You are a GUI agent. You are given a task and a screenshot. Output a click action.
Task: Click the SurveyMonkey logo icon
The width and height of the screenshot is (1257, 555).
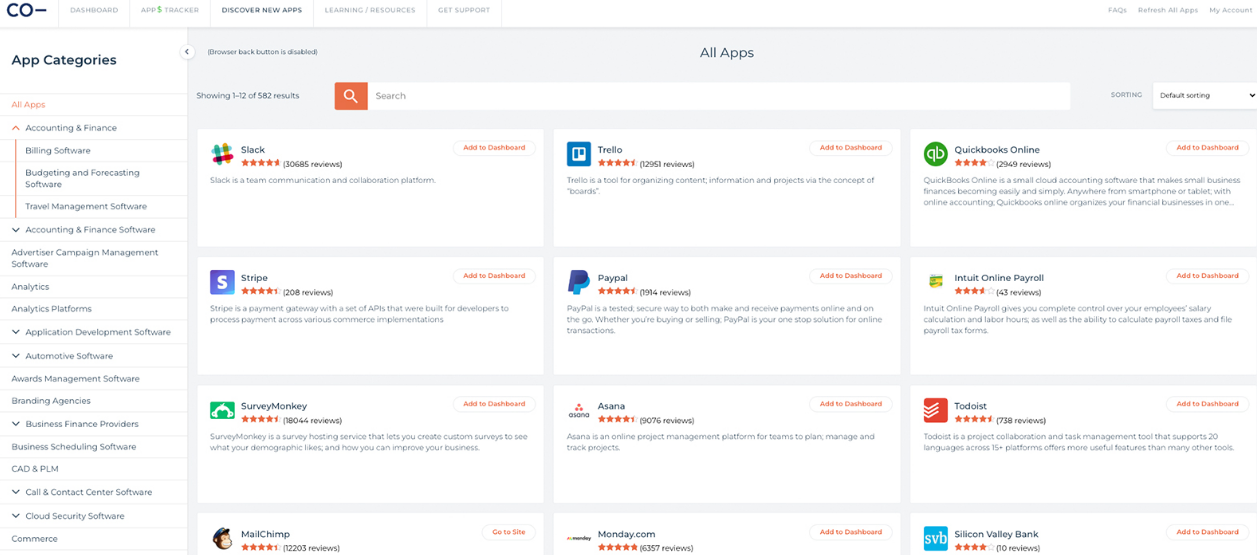click(222, 410)
